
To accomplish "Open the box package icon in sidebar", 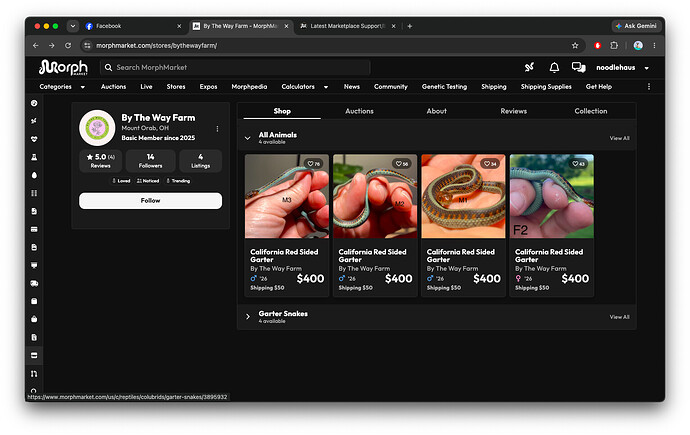I will tap(34, 301).
